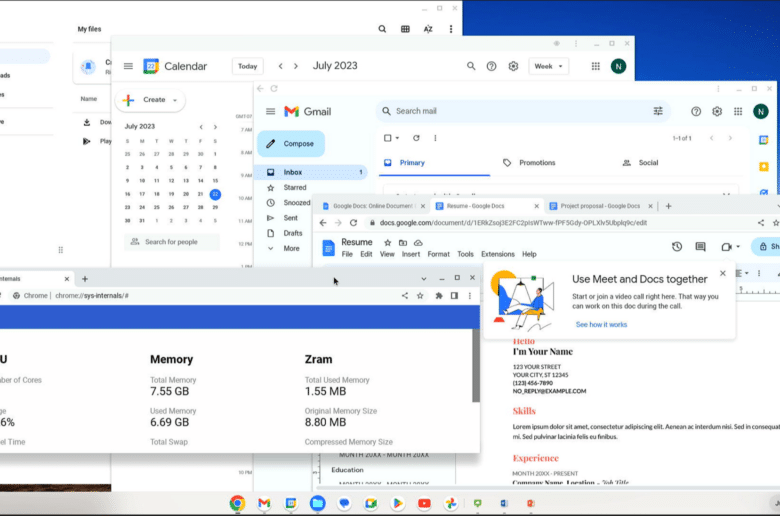Viewport: 780px width, 516px height.
Task: Open the AZ sort options in Files
Action: click(x=428, y=29)
